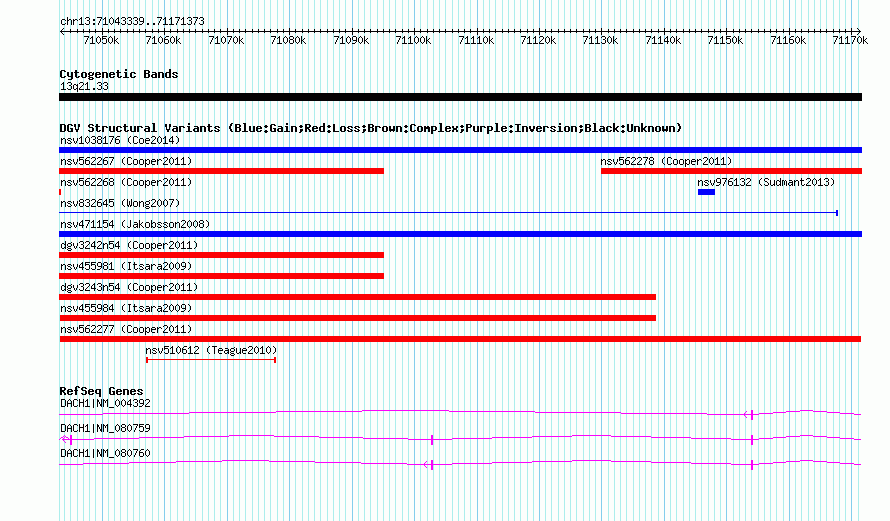Select nsv562278 (Cooper2011) red loss bar
Screen dimensions: 890x521
(x=731, y=171)
